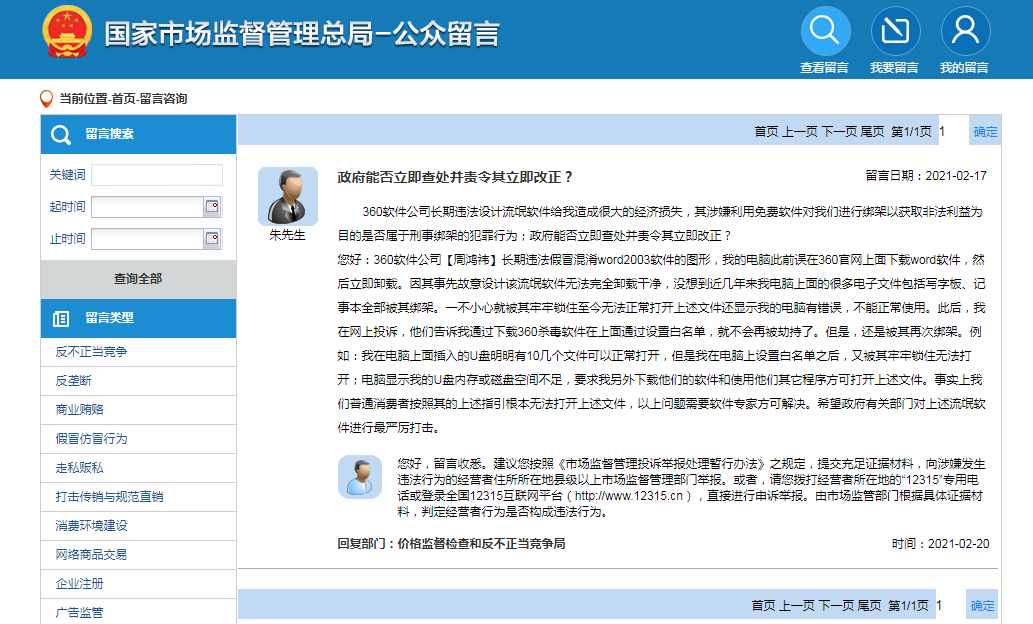Click the 留言搜索 panel header
Viewport: 1033px width, 624px height.
(x=138, y=134)
